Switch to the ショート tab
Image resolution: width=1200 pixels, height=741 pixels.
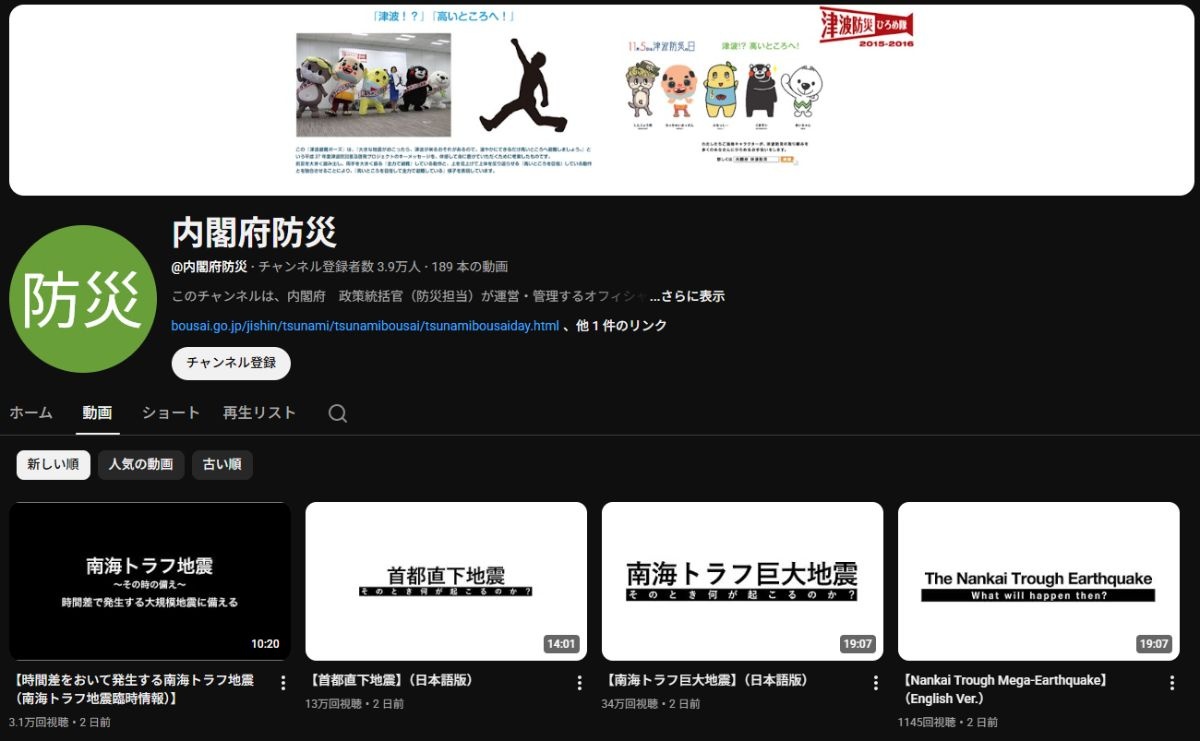(170, 413)
